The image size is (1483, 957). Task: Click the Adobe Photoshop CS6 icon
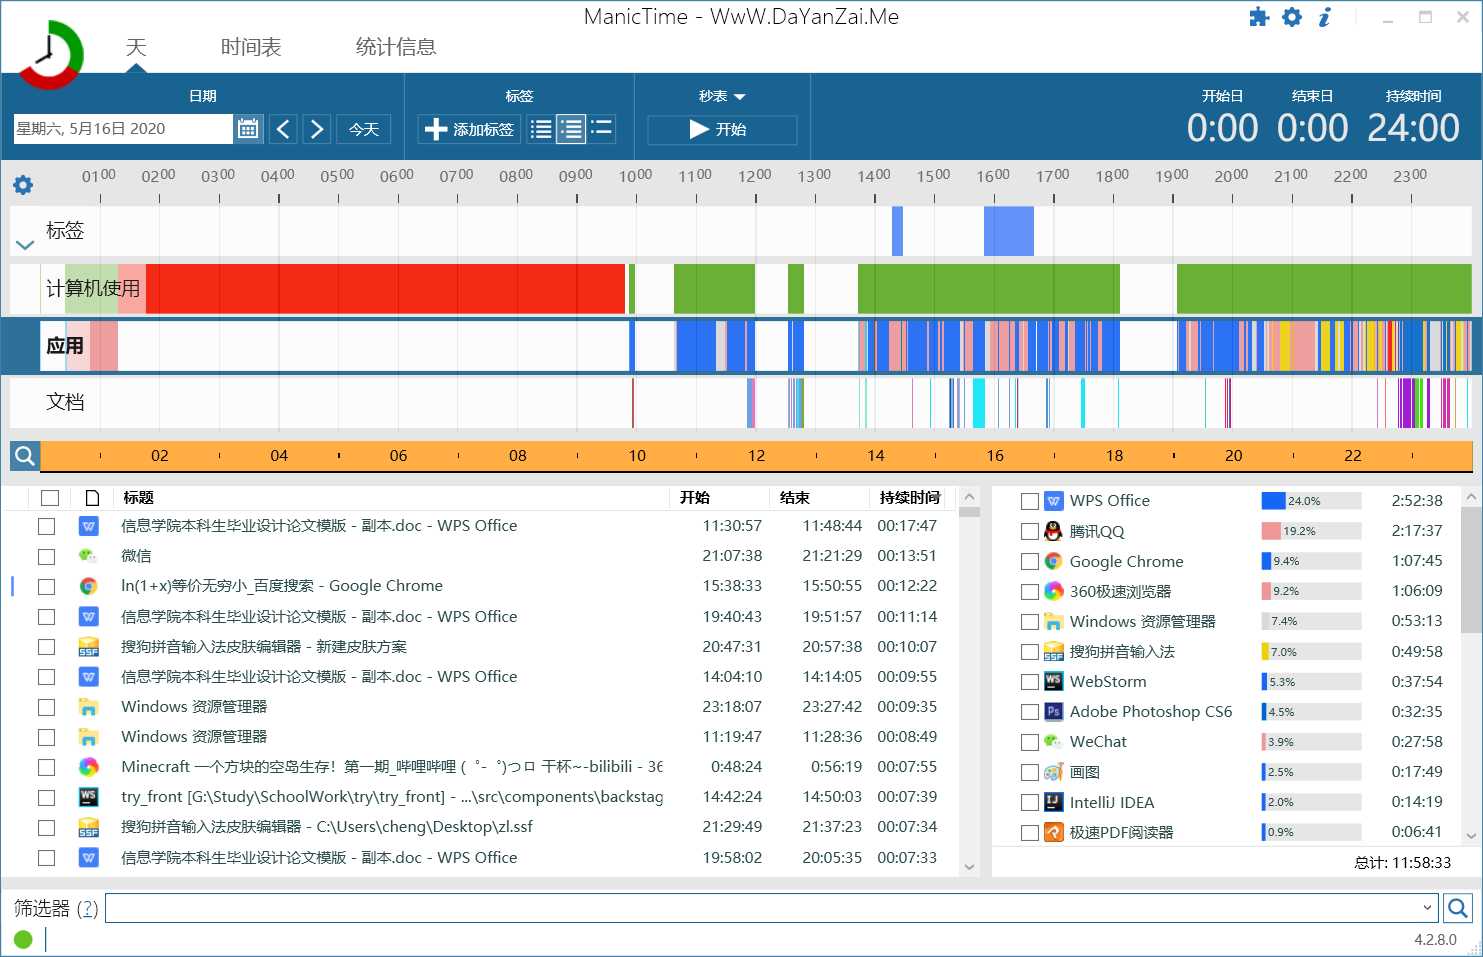1053,711
